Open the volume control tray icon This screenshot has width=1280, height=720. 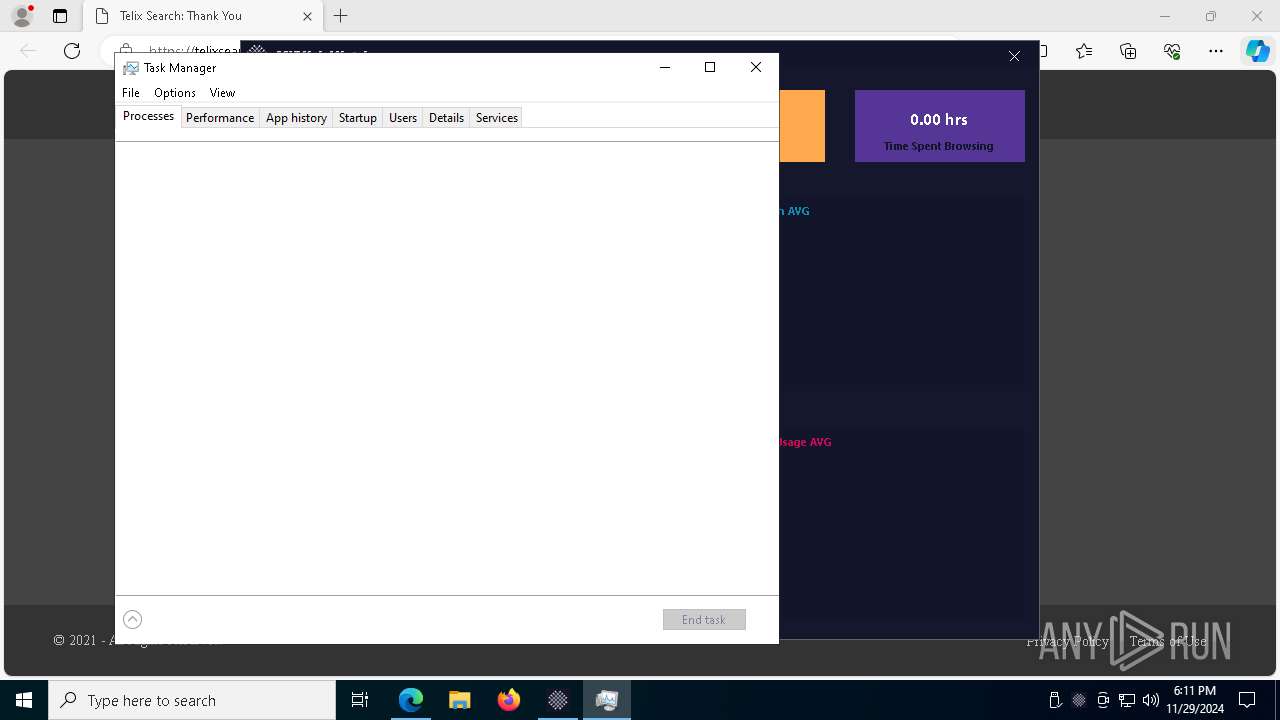1151,700
